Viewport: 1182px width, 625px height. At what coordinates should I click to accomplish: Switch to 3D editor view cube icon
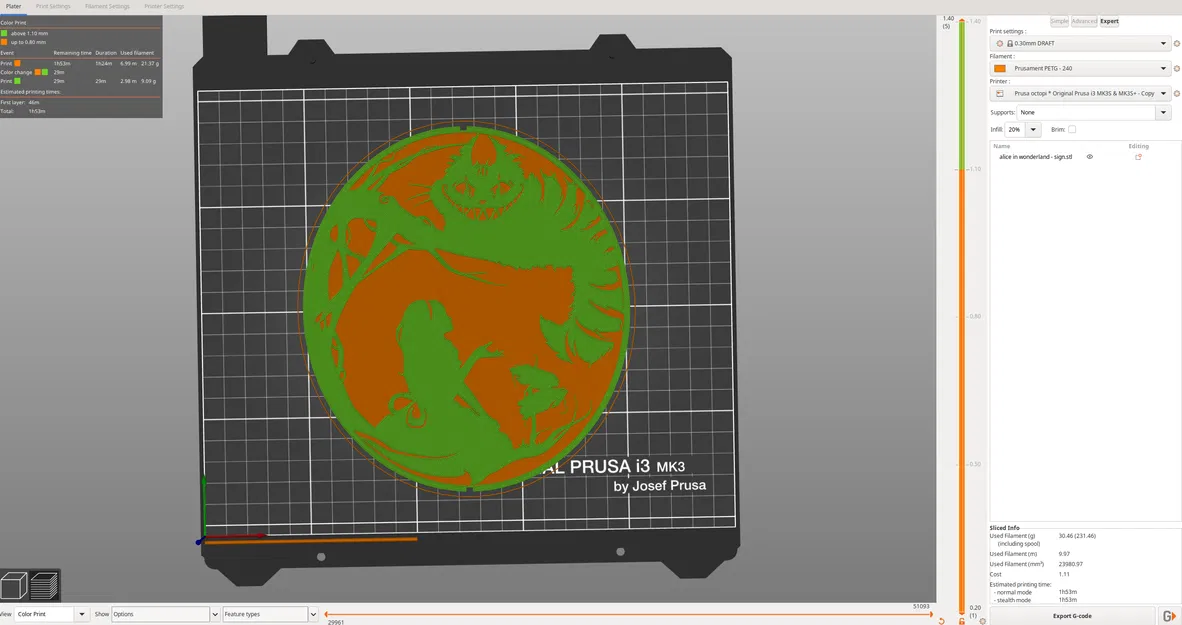pos(14,586)
